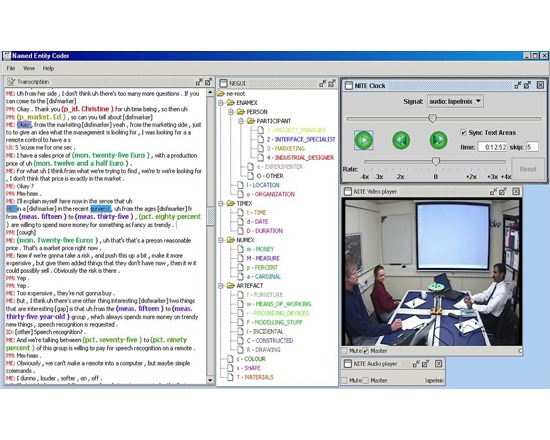550x440 pixels.
Task: Select R - DRAWING entity
Action: [x=263, y=350]
